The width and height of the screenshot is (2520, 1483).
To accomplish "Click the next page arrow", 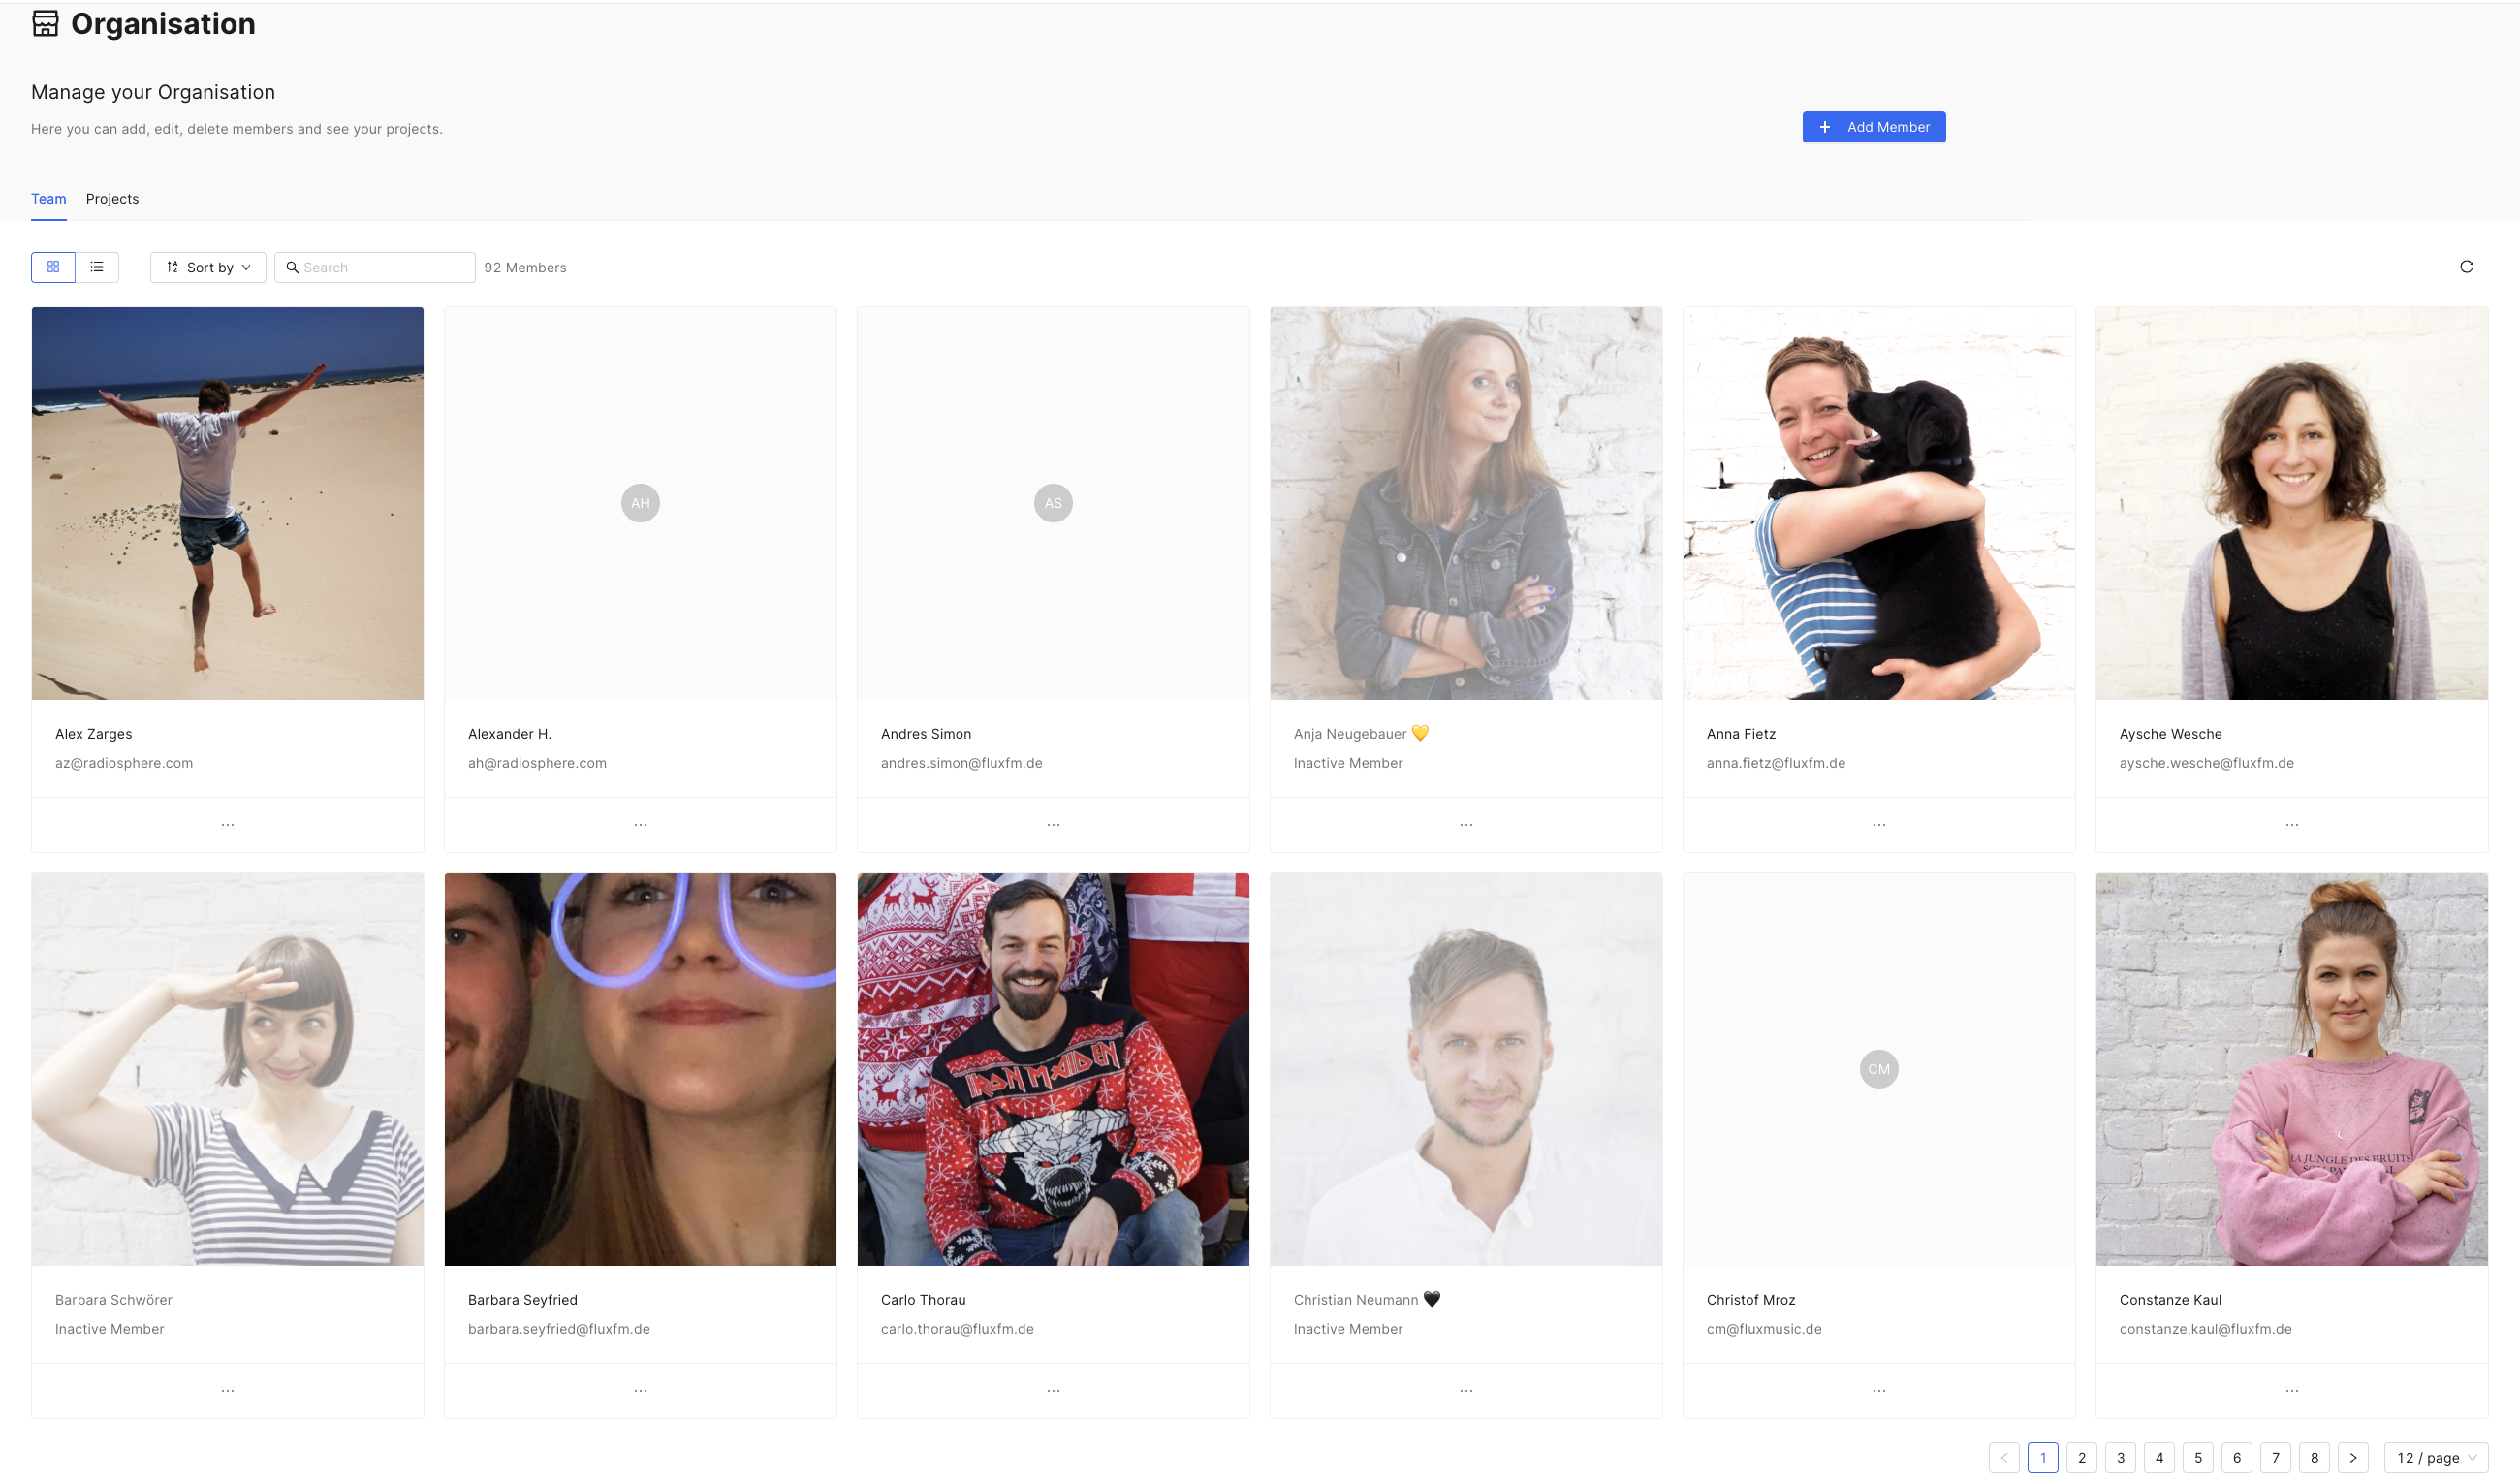I will 2353,1458.
